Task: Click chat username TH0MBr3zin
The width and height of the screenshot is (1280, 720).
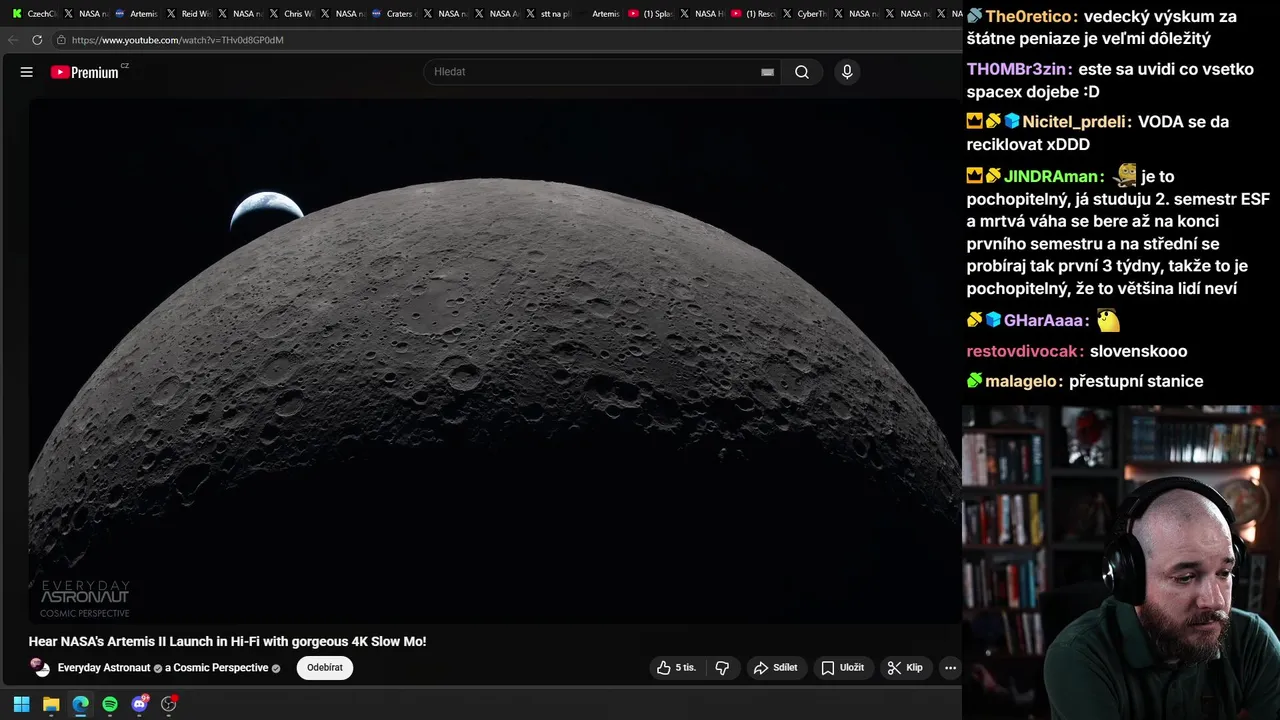Action: [1016, 69]
